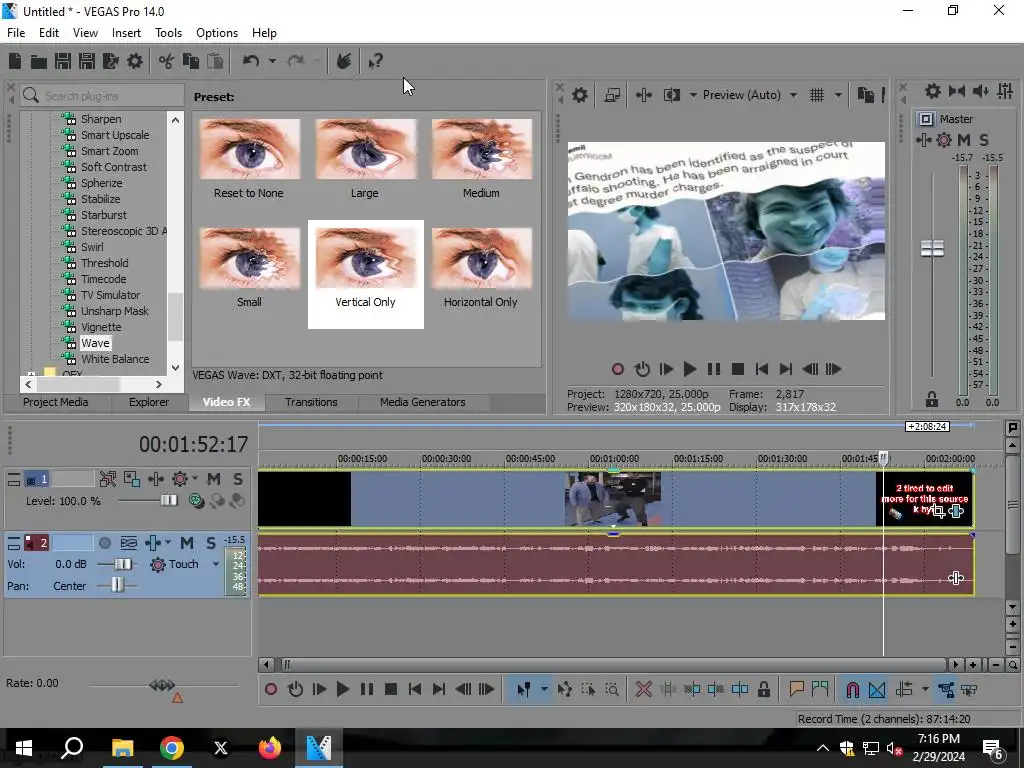The width and height of the screenshot is (1024, 768).
Task: Expand the Undo history dropdown arrow
Action: (272, 61)
